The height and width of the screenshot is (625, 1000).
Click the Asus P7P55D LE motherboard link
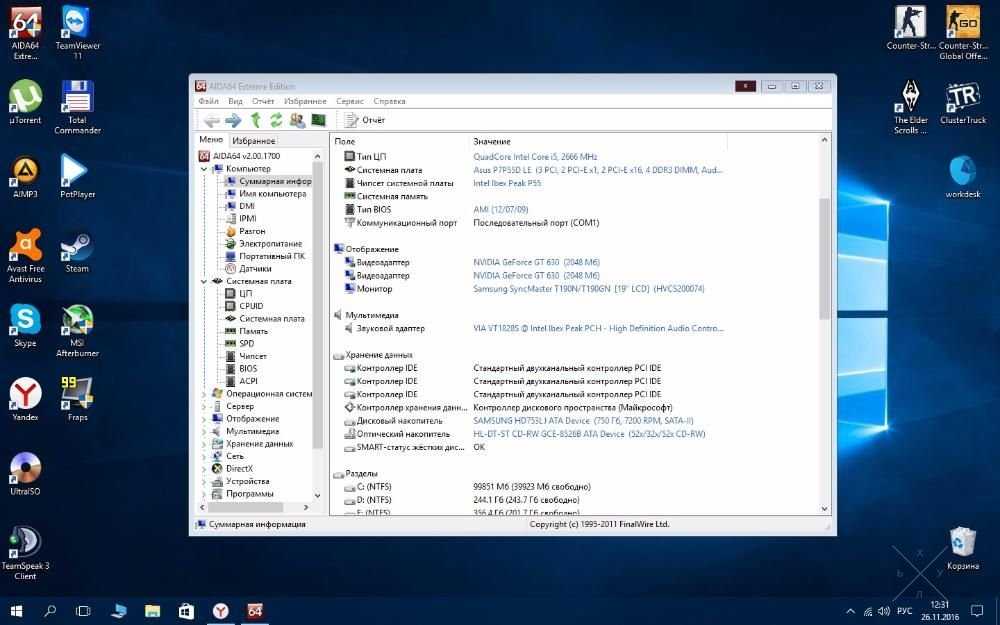[x=598, y=170]
